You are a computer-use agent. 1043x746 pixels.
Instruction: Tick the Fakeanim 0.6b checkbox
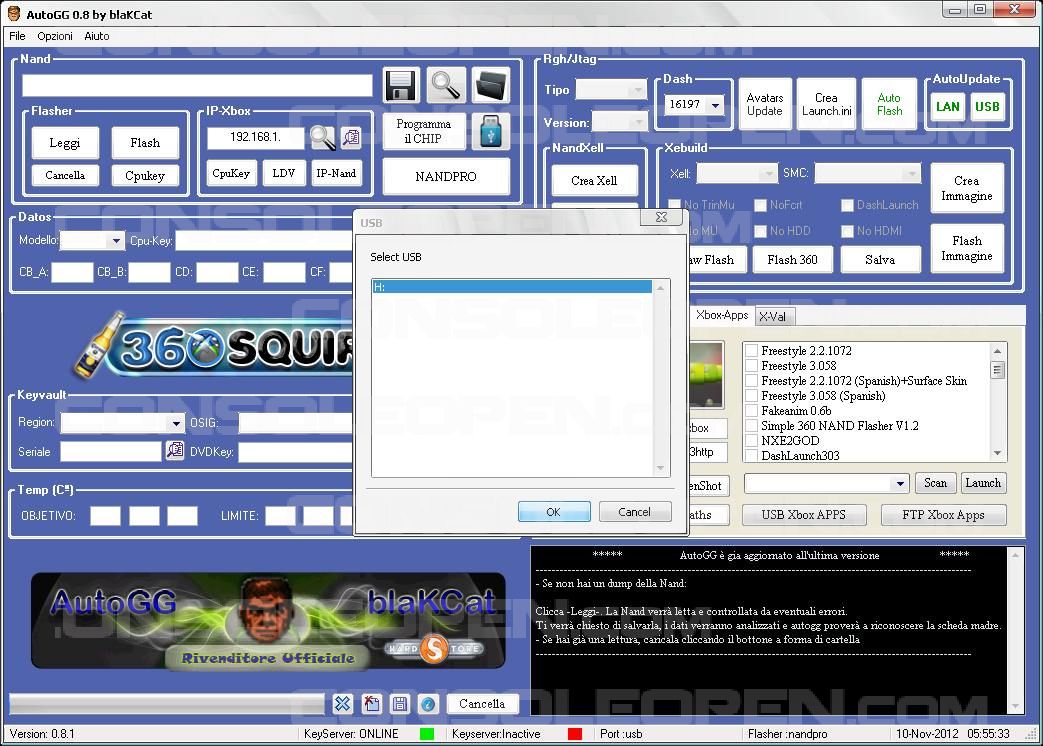(x=751, y=411)
